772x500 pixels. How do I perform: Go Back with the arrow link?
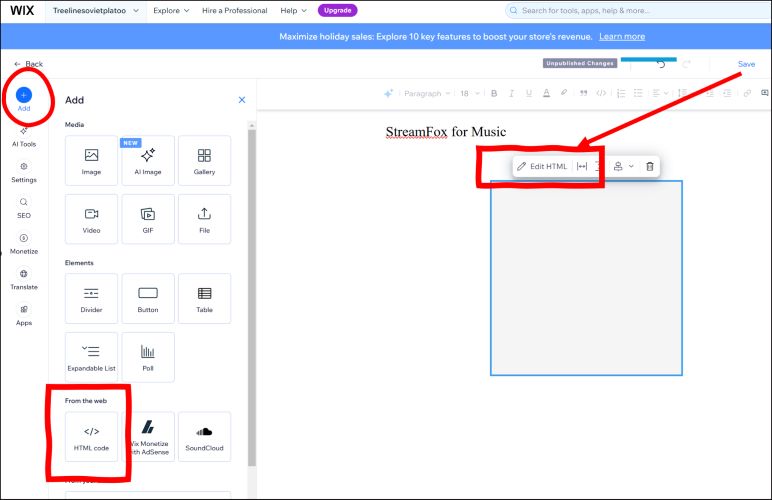tap(29, 64)
